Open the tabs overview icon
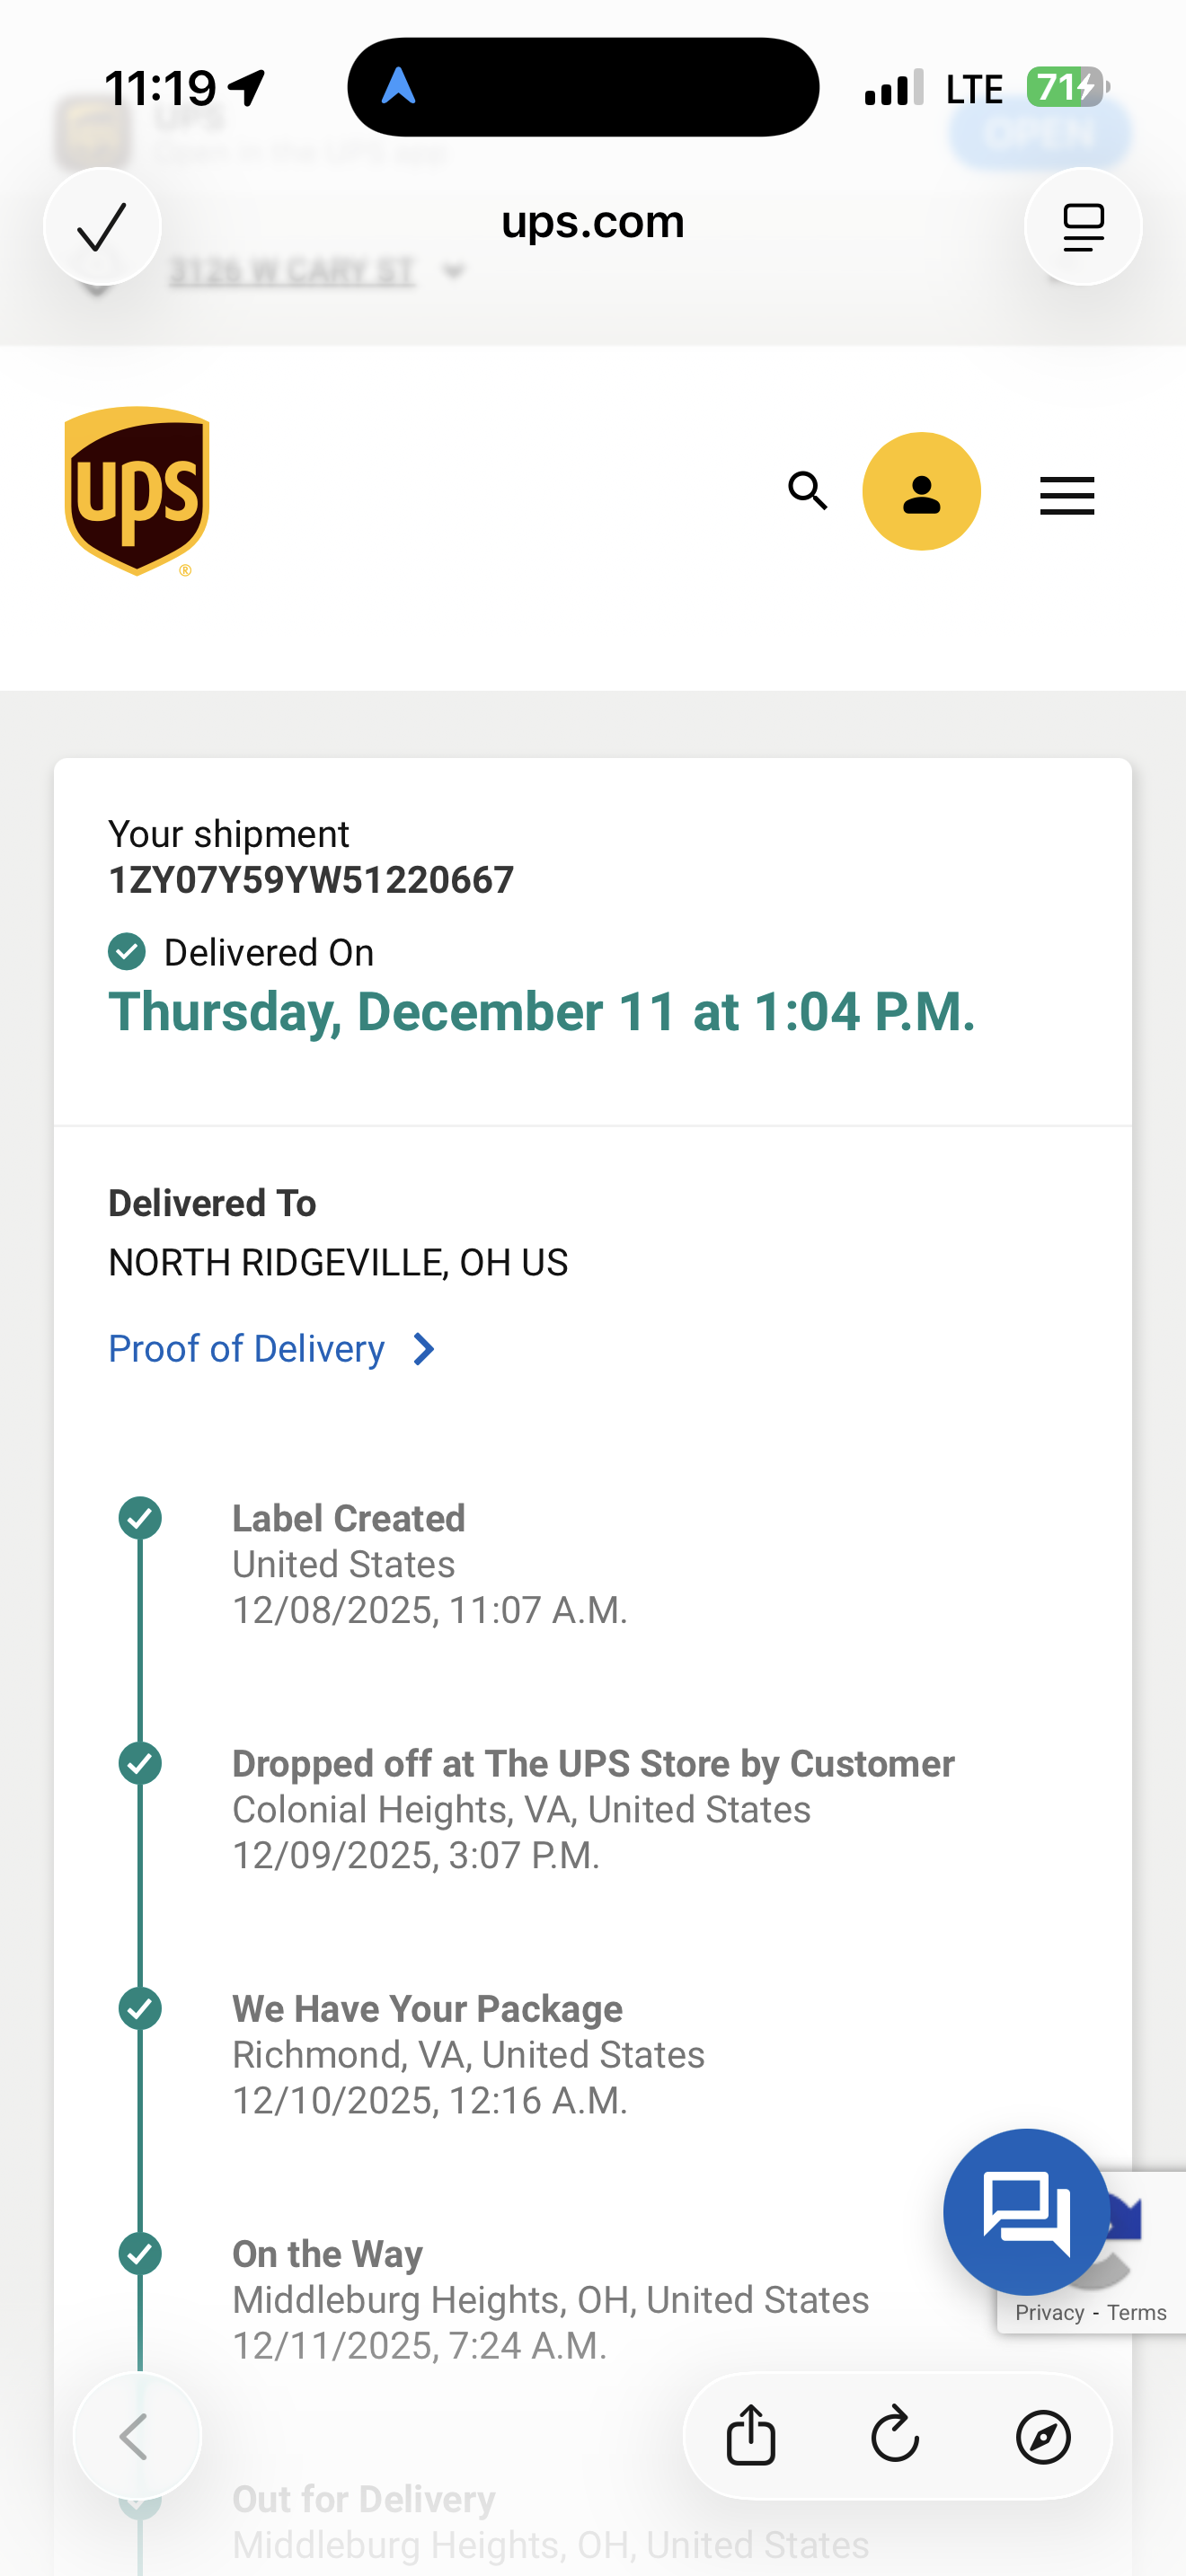 [x=1083, y=226]
